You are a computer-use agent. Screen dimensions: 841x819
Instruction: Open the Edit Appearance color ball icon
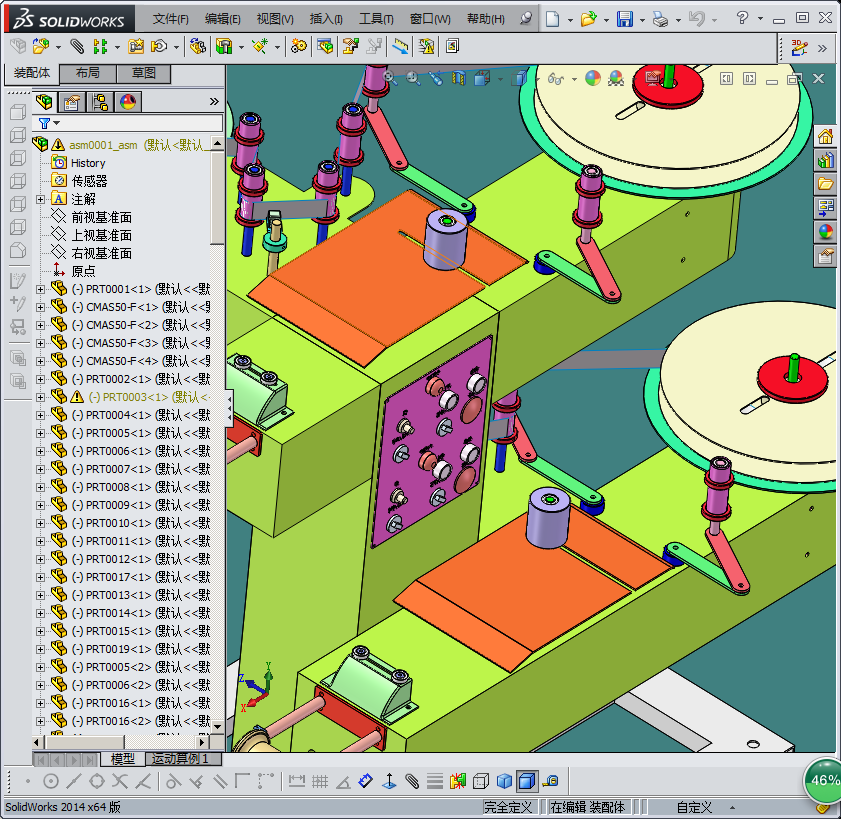coord(592,78)
